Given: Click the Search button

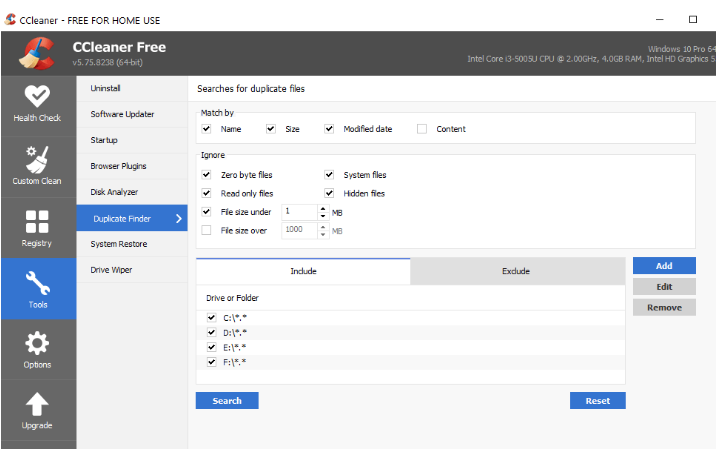Looking at the screenshot, I should coord(227,401).
